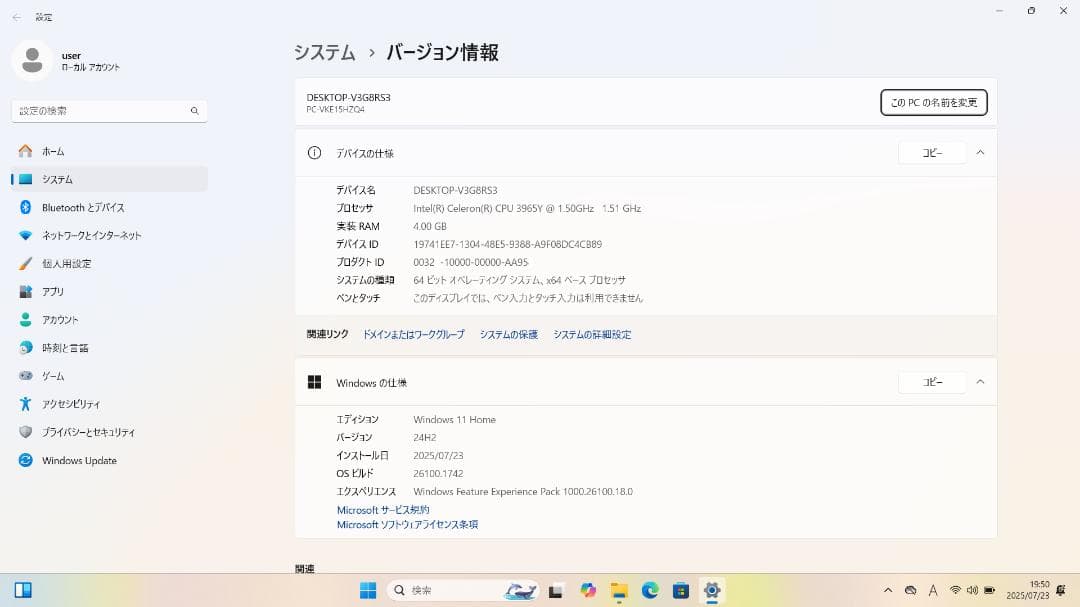Click the taskbar 検索 box
This screenshot has width=1080, height=607.
pyautogui.click(x=463, y=590)
